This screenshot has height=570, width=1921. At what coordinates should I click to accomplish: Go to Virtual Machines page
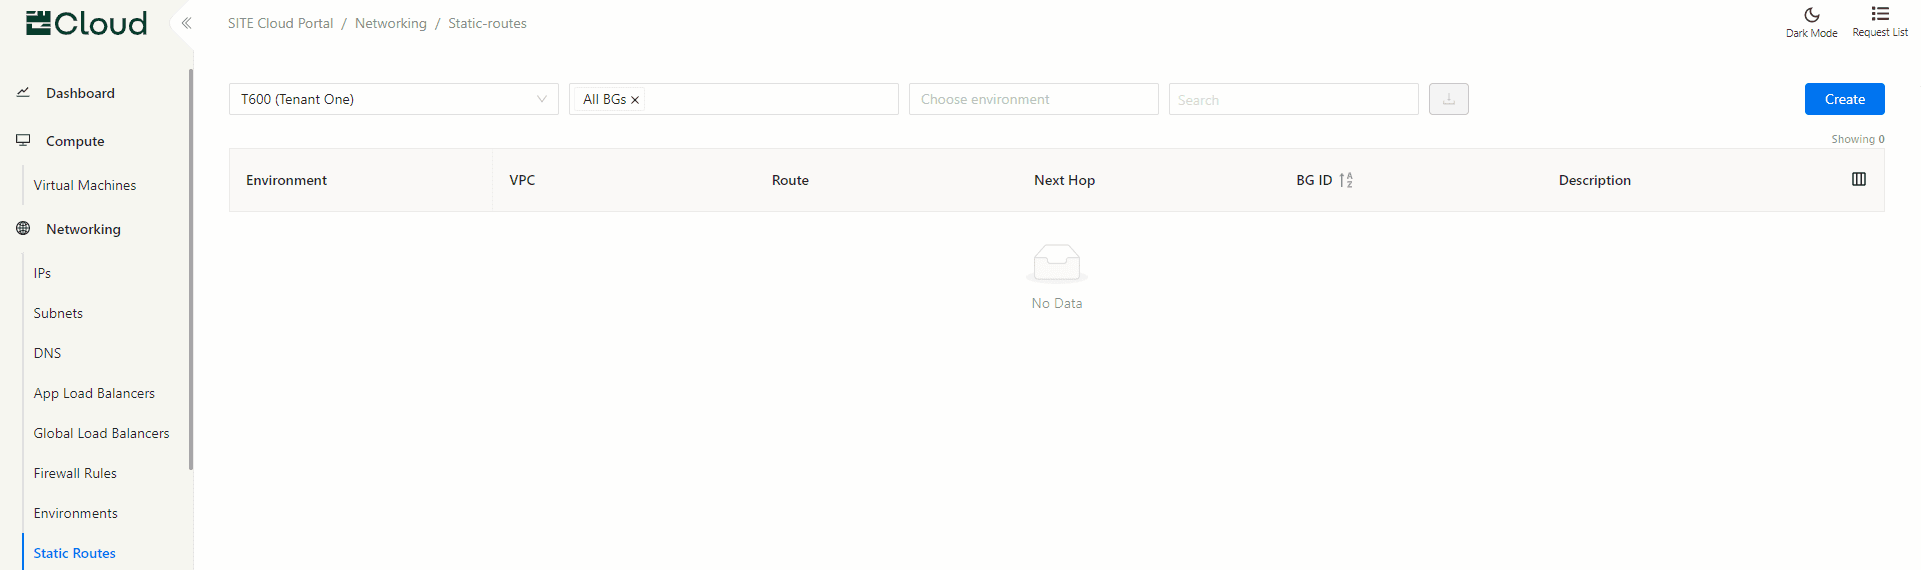coord(85,185)
